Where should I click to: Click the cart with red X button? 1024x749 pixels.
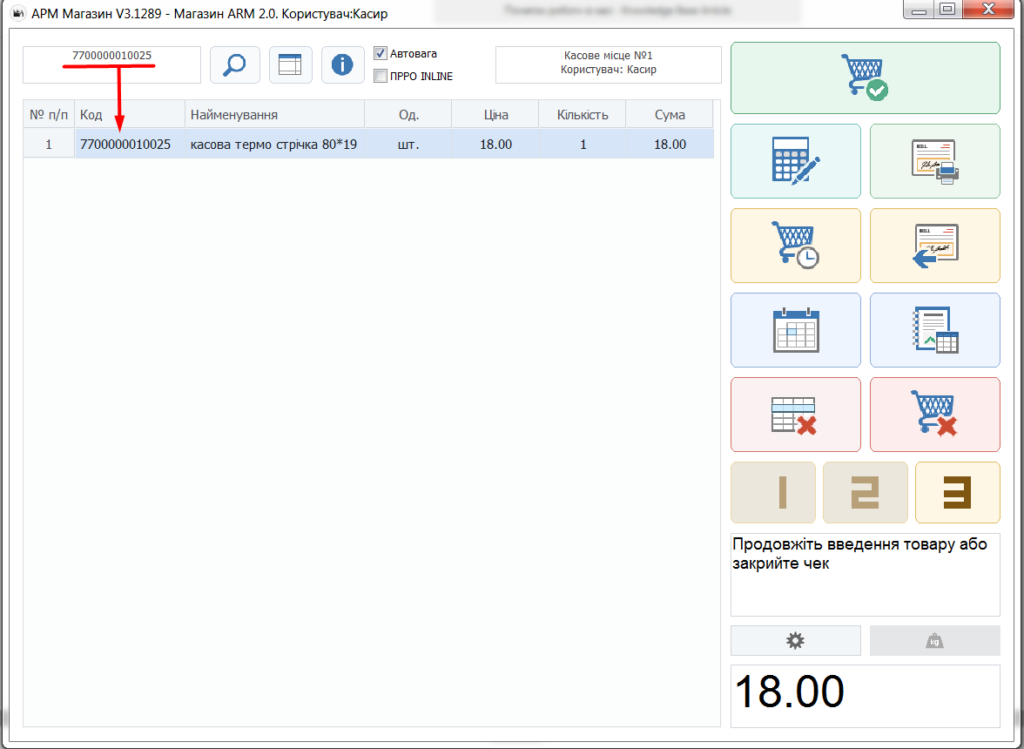pyautogui.click(x=935, y=414)
